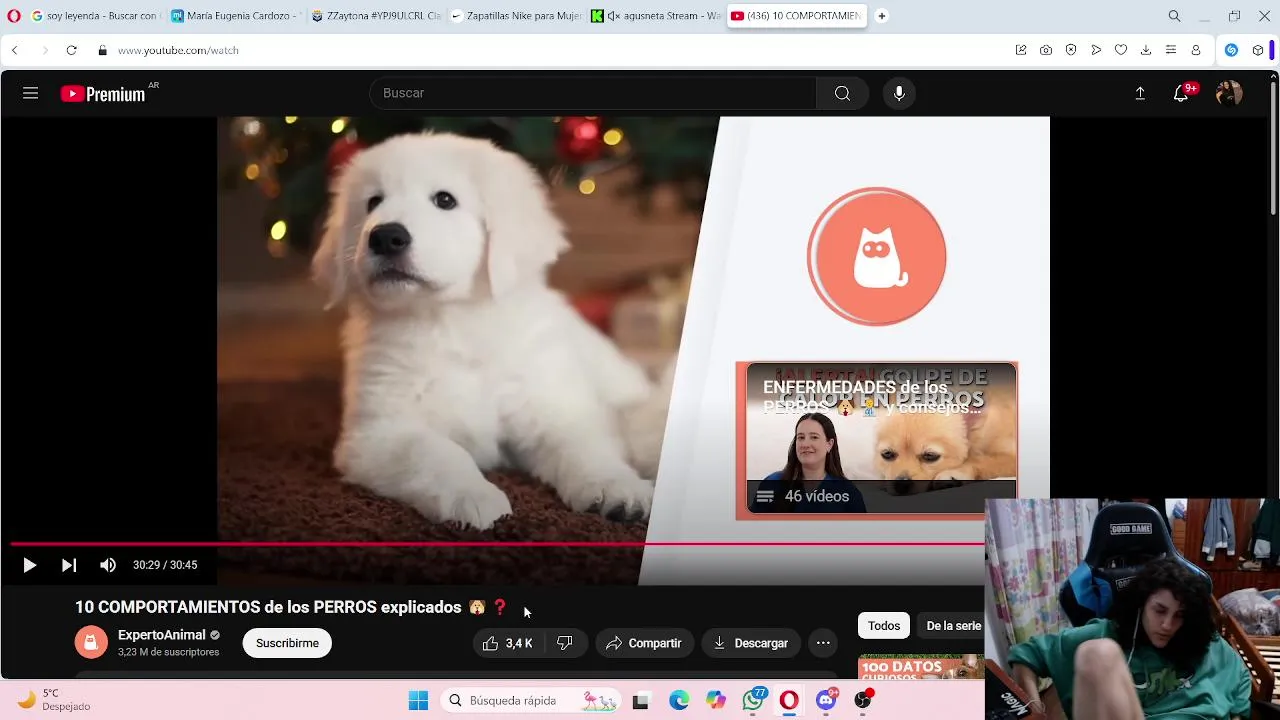Open the browser tab search magnifier
Screen dimensions: 1280x720
pyautogui.click(x=1174, y=16)
